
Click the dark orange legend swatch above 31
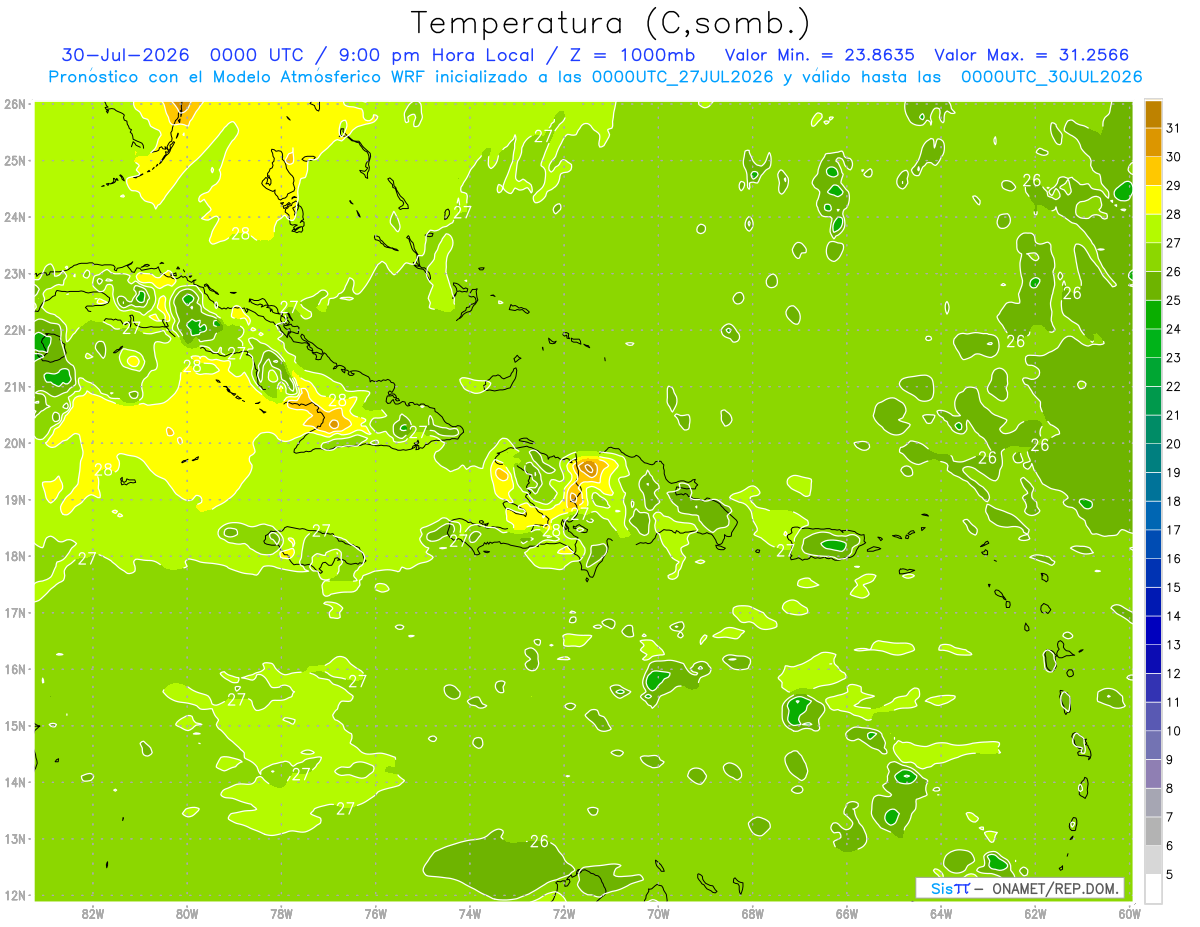point(1153,114)
